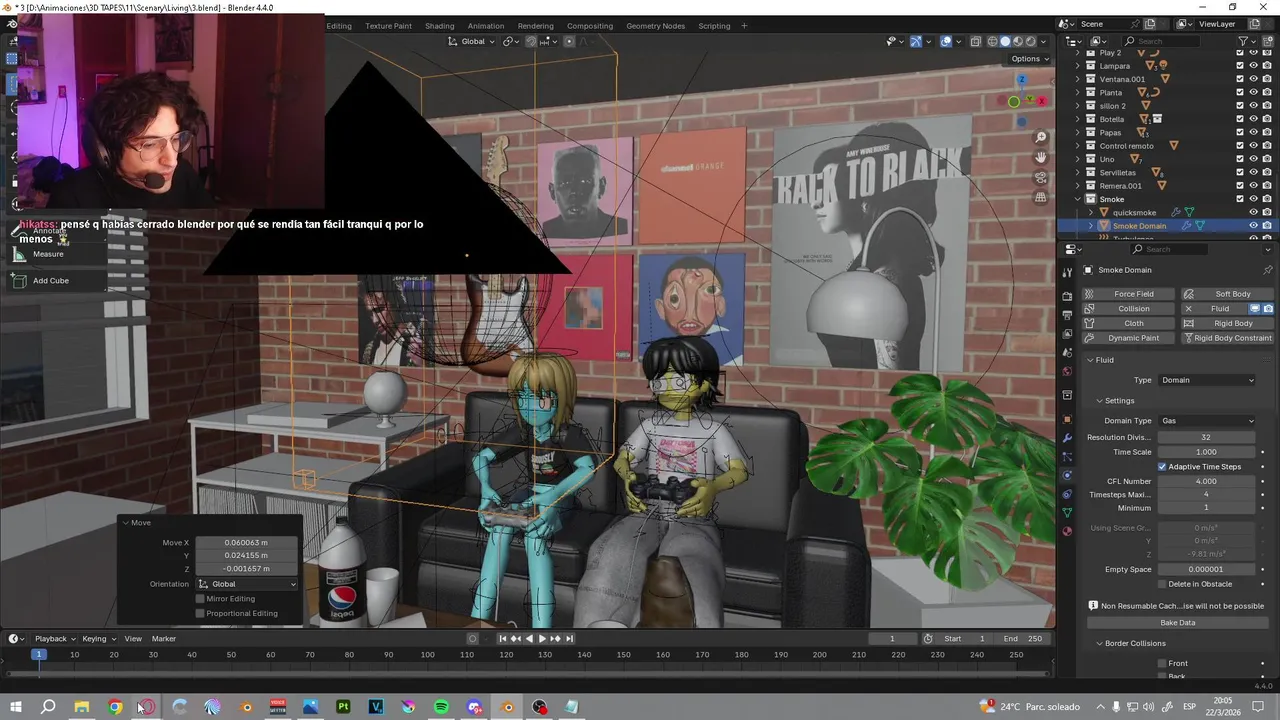Viewport: 1280px width, 720px height.
Task: Click the Time Scale 1.000 slider
Action: [x=1206, y=452]
